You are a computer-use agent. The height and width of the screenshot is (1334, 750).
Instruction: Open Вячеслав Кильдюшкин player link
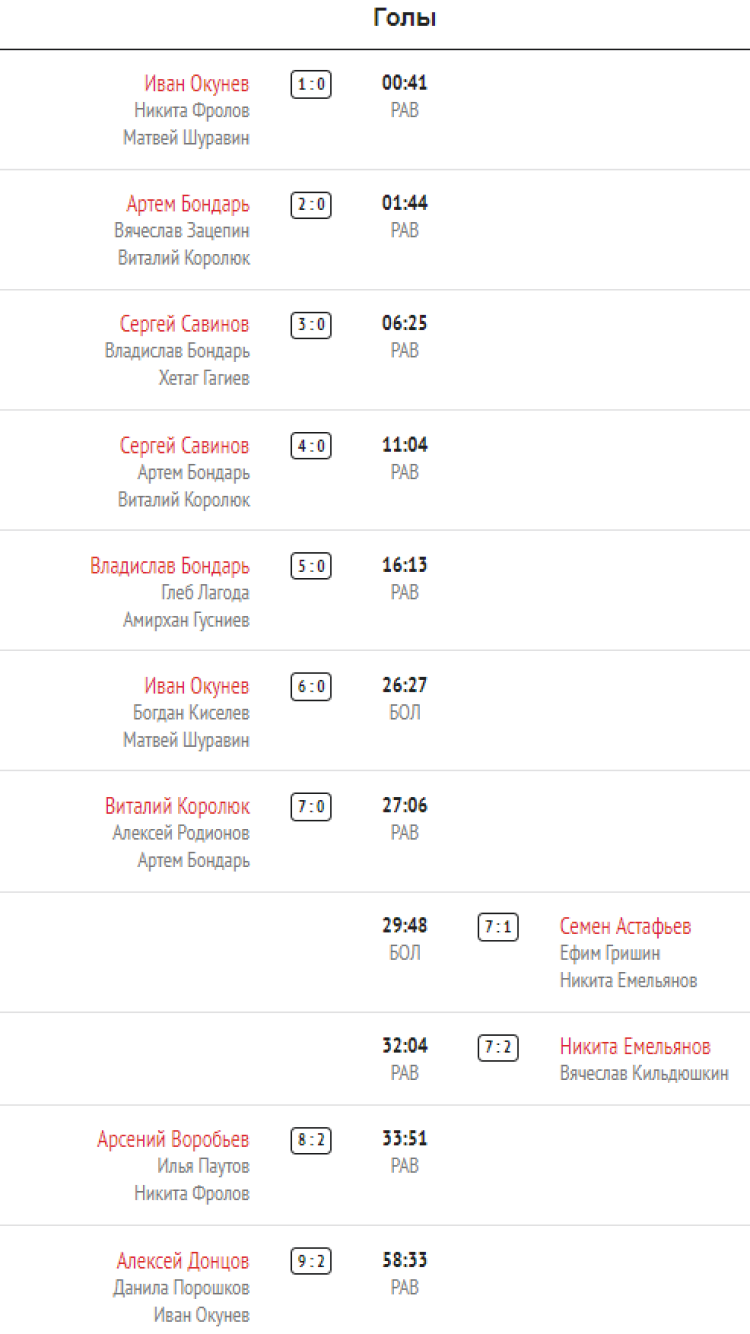point(644,1073)
